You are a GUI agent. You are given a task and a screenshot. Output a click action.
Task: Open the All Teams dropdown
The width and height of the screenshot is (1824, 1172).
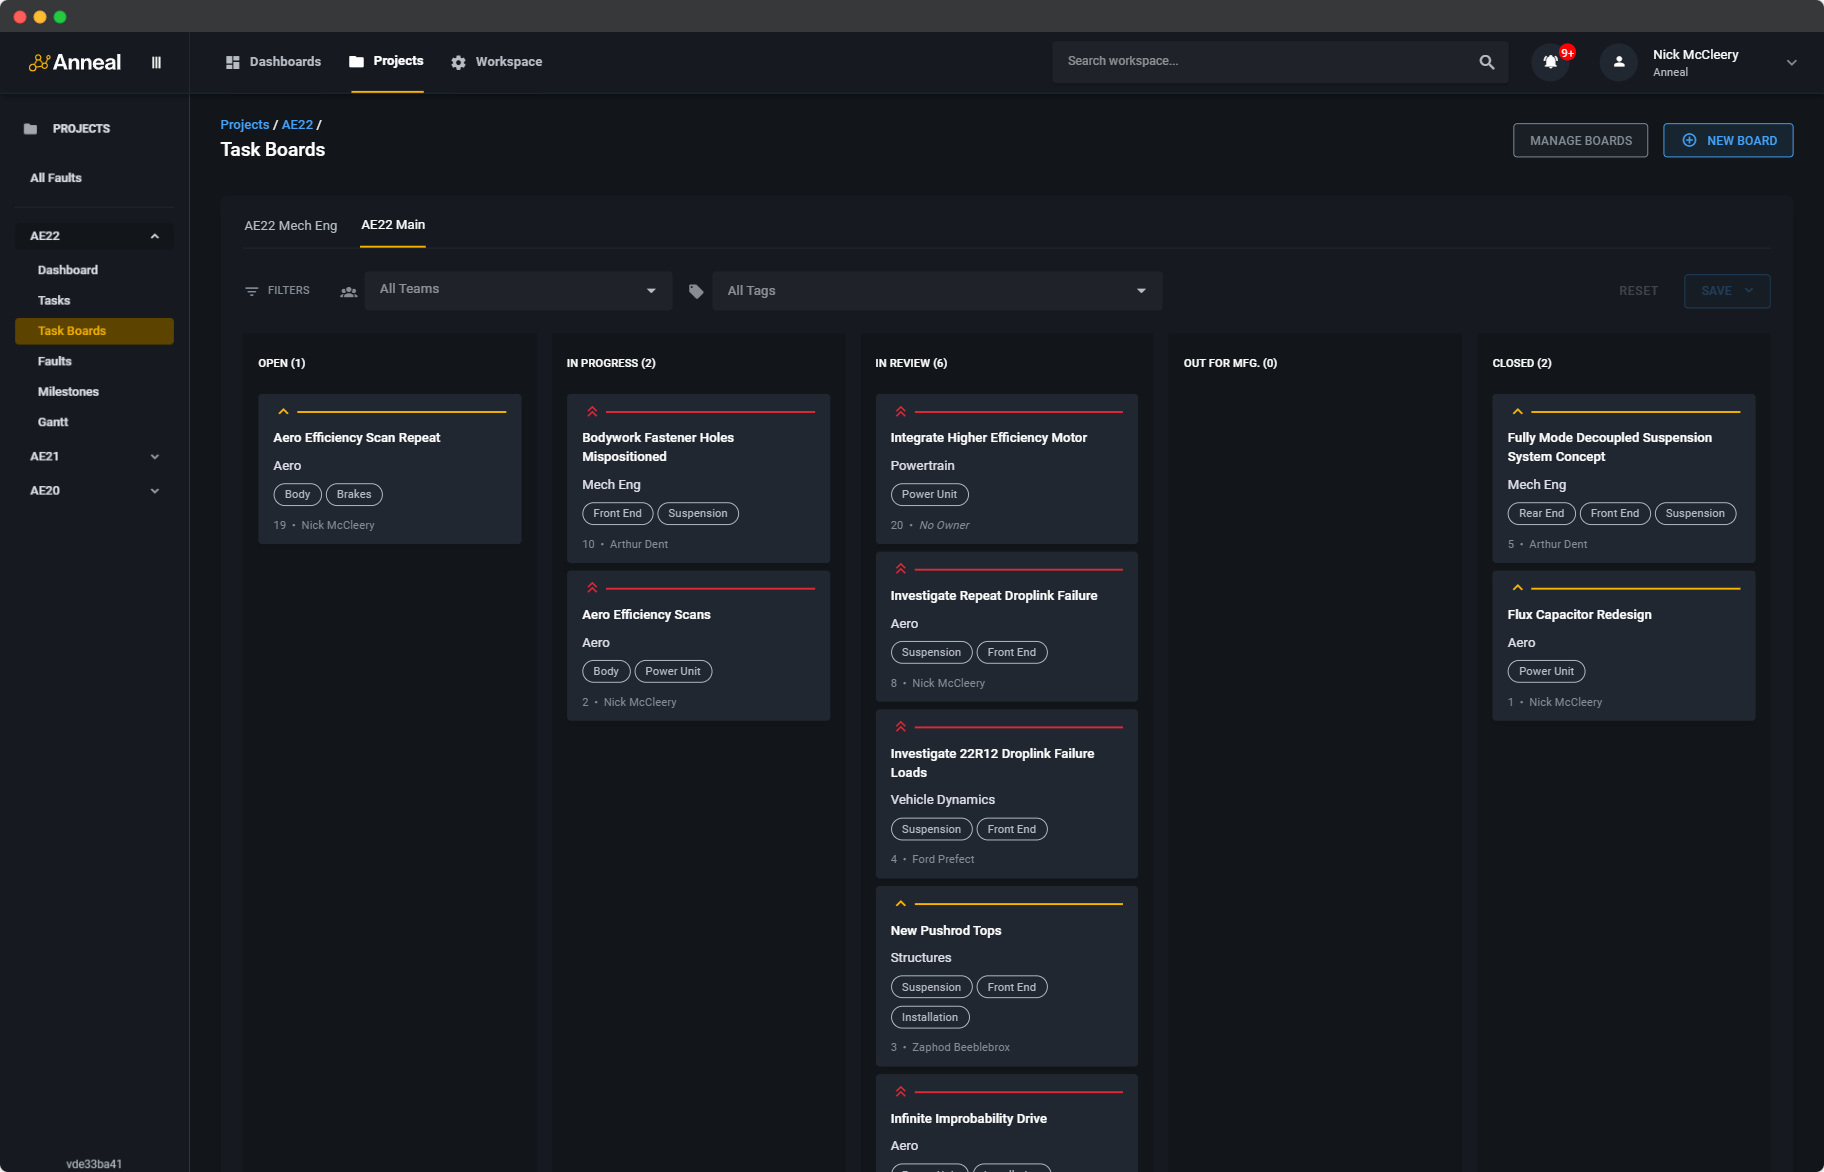click(518, 290)
